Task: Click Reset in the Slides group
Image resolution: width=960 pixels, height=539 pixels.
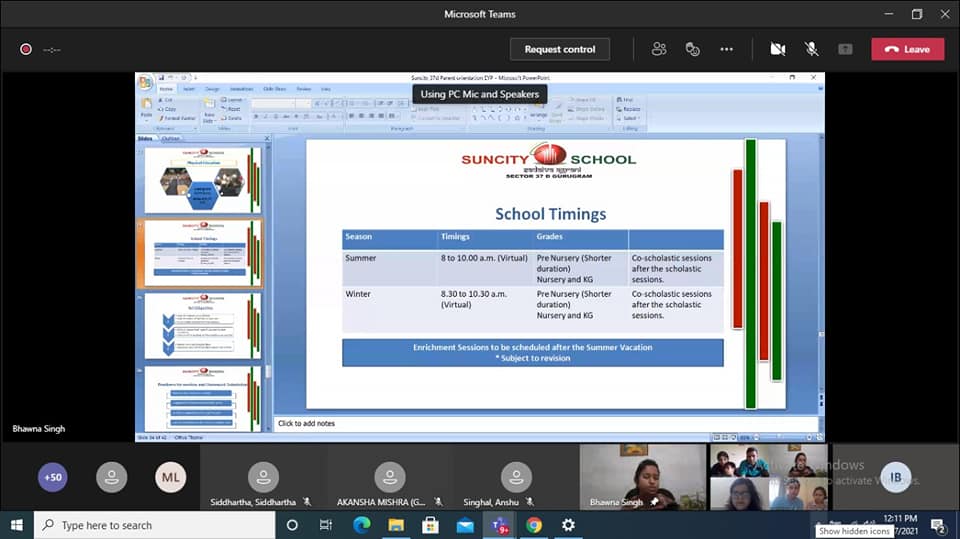Action: coord(231,109)
